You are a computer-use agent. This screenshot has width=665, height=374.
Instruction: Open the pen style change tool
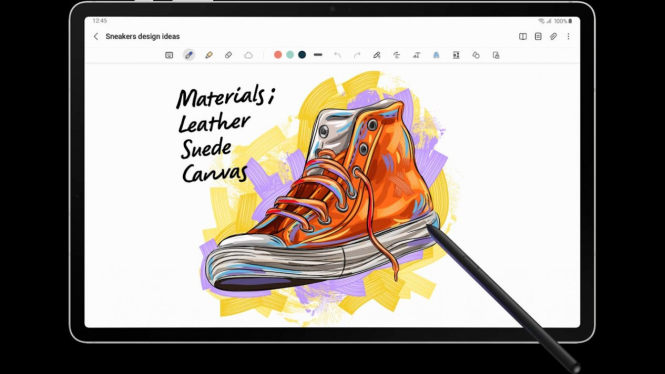click(377, 55)
